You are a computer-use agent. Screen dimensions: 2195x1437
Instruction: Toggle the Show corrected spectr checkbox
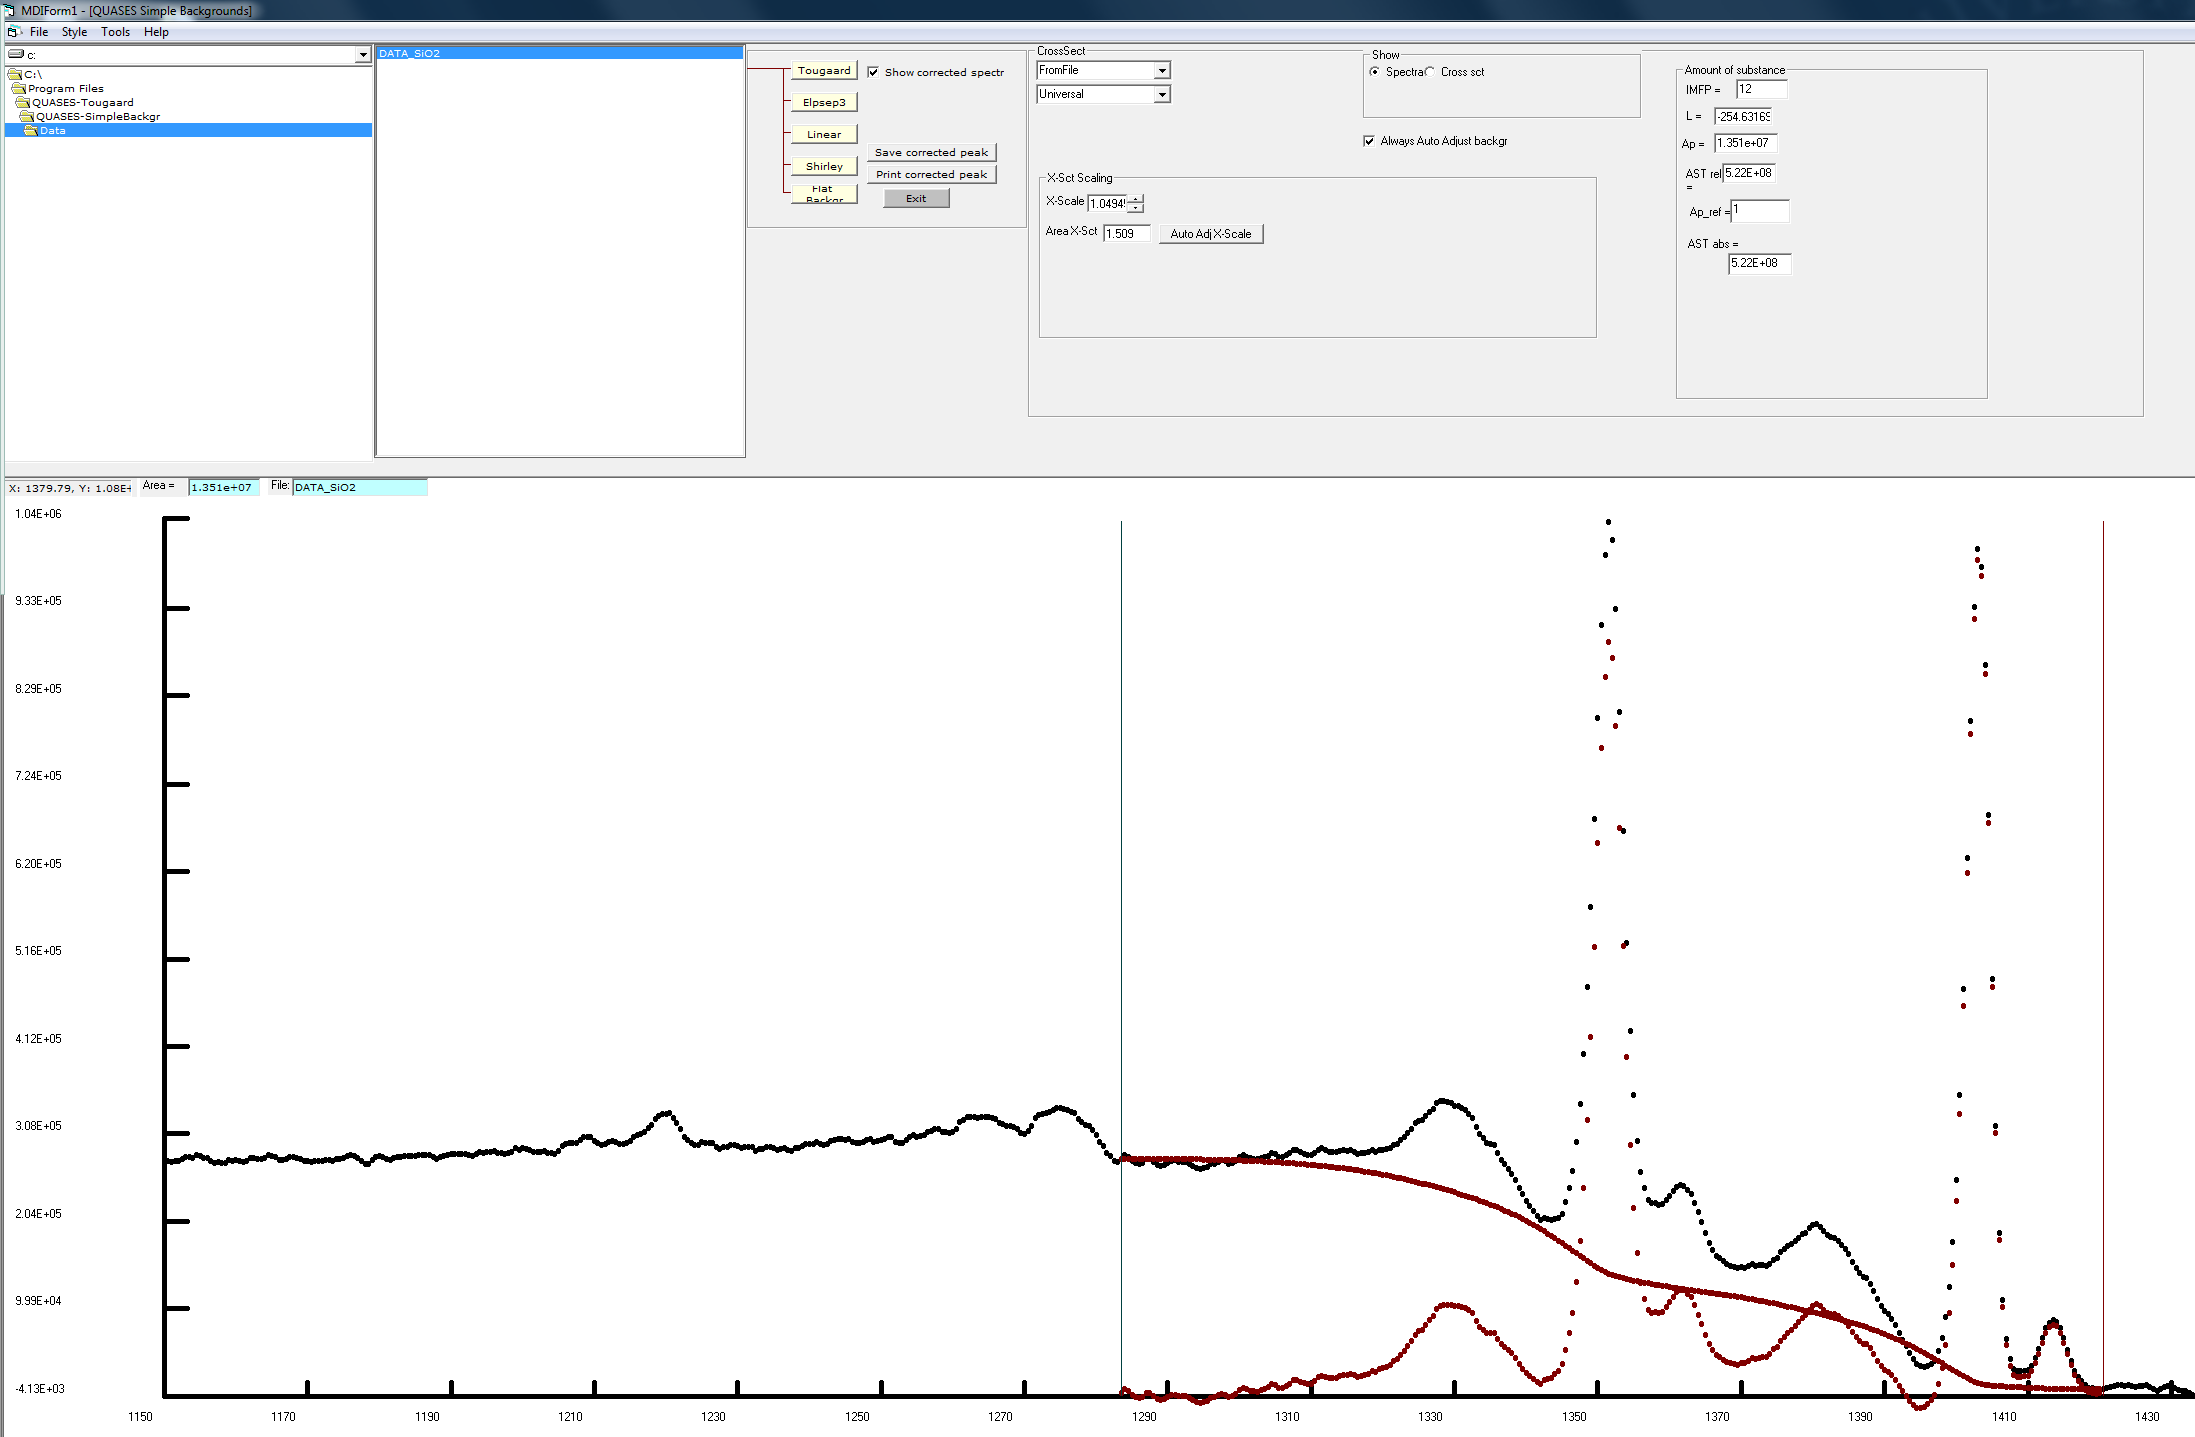pyautogui.click(x=874, y=72)
